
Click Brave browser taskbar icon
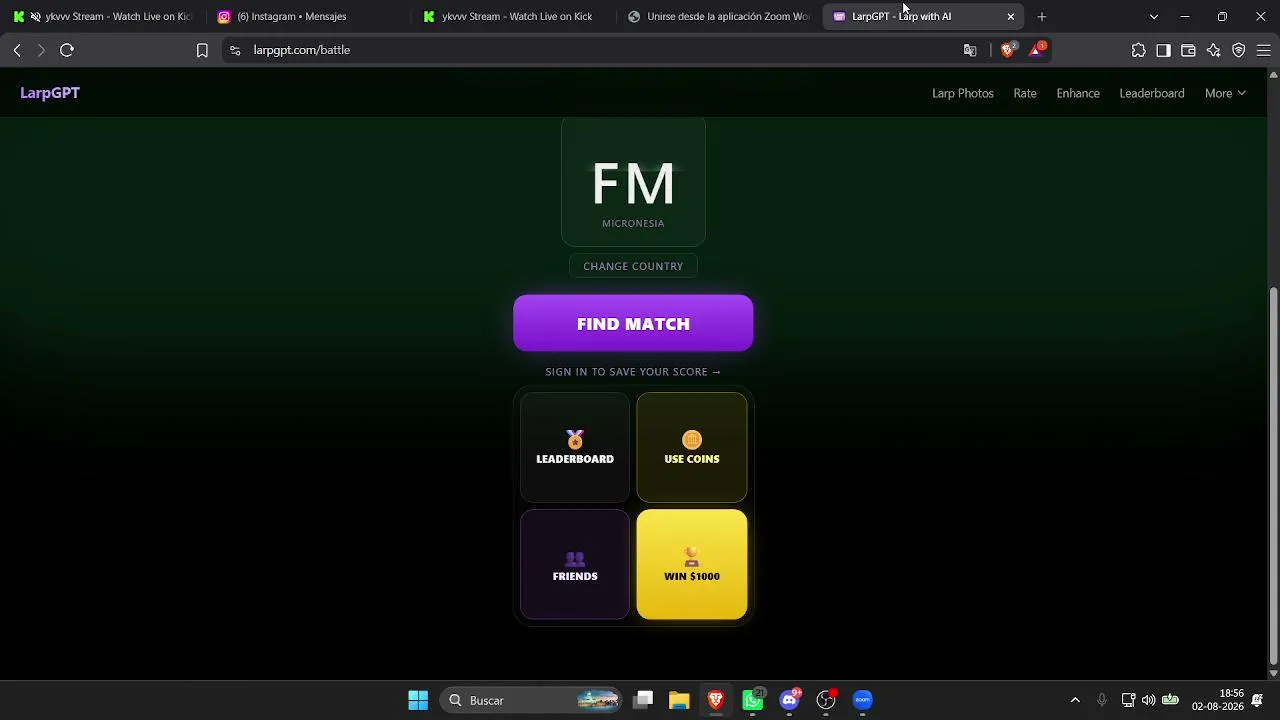tap(716, 700)
